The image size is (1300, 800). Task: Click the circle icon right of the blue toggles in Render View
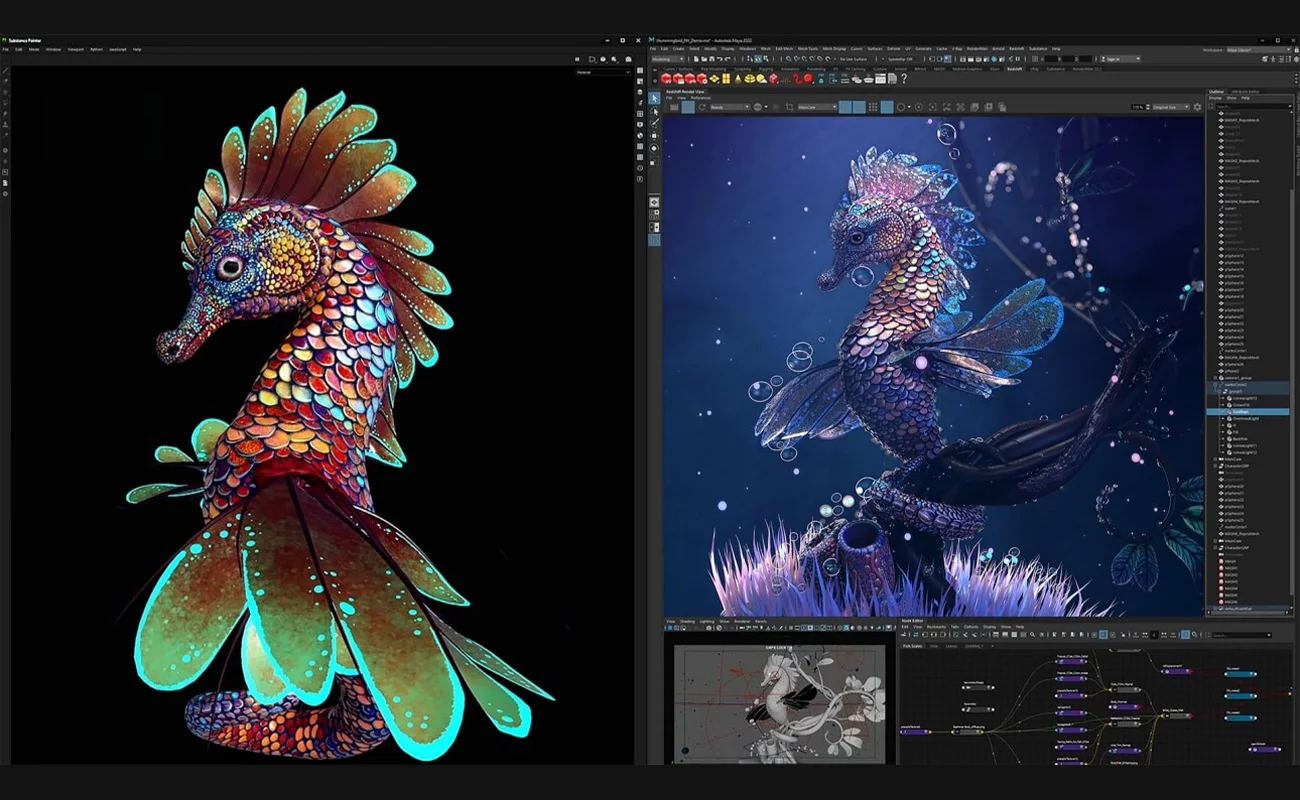tap(901, 107)
